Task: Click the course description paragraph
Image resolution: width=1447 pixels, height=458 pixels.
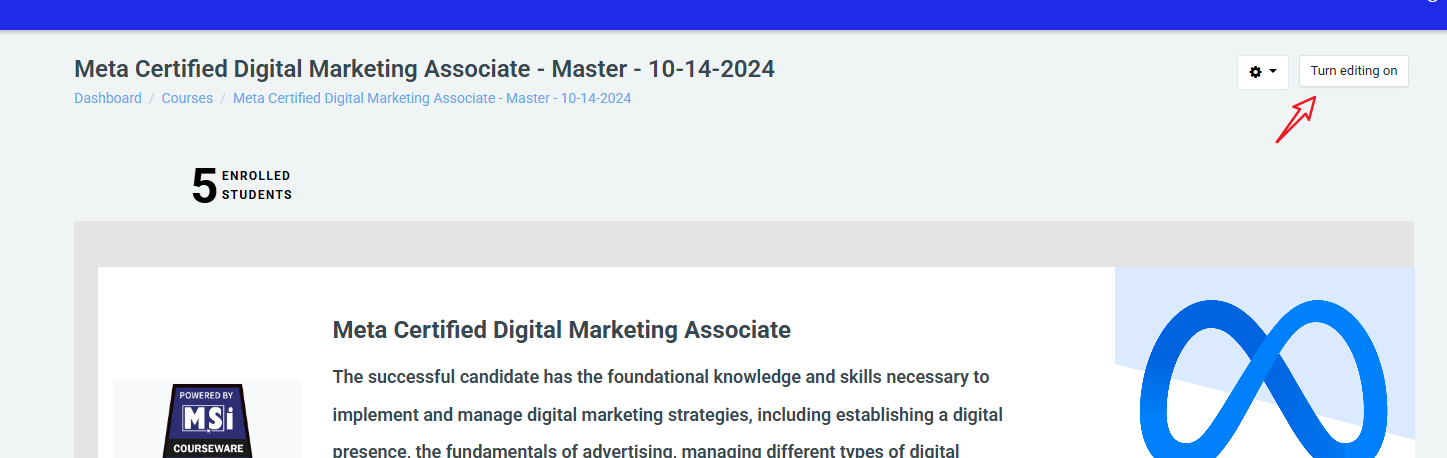Action: (660, 414)
